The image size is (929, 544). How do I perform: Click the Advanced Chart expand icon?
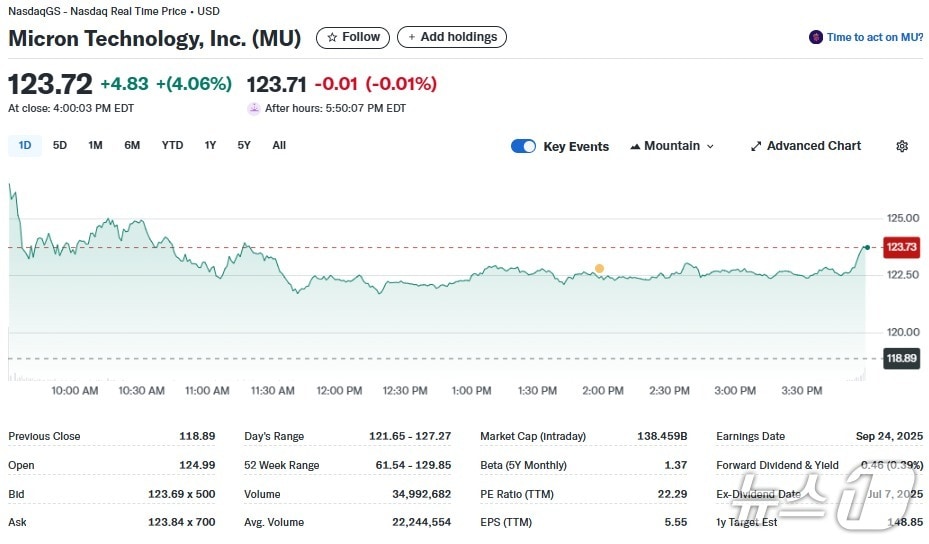click(756, 146)
